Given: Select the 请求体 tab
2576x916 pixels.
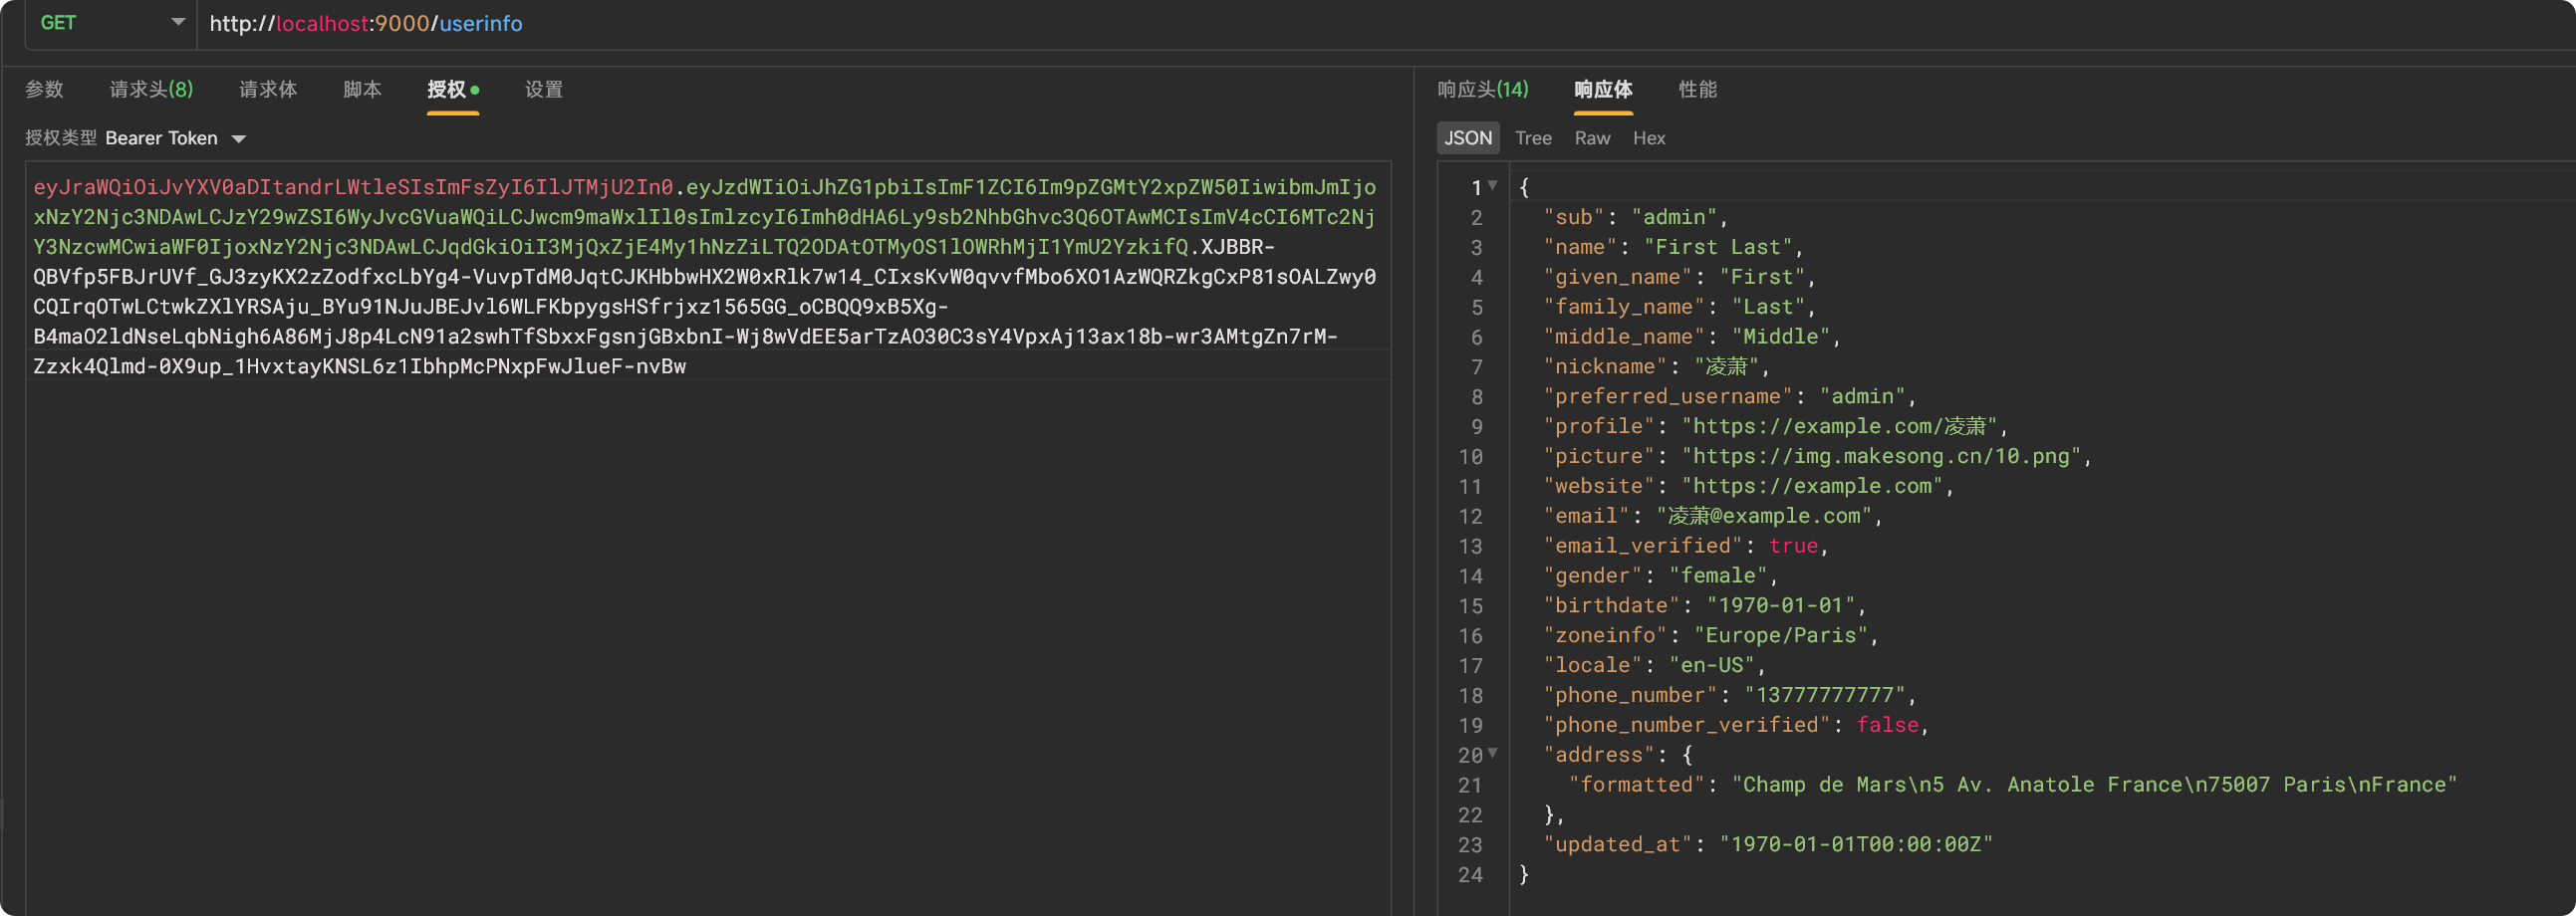Looking at the screenshot, I should point(267,90).
